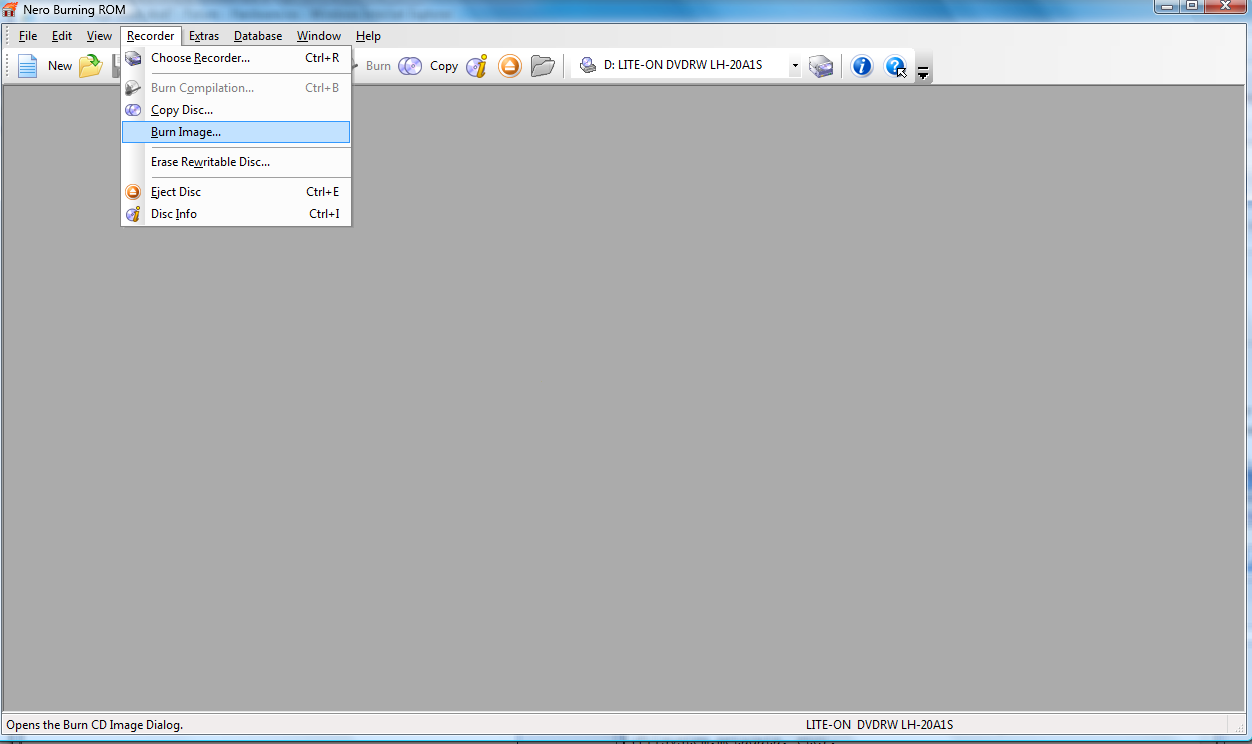This screenshot has width=1252, height=744.
Task: Open the Help menu
Action: click(x=368, y=36)
